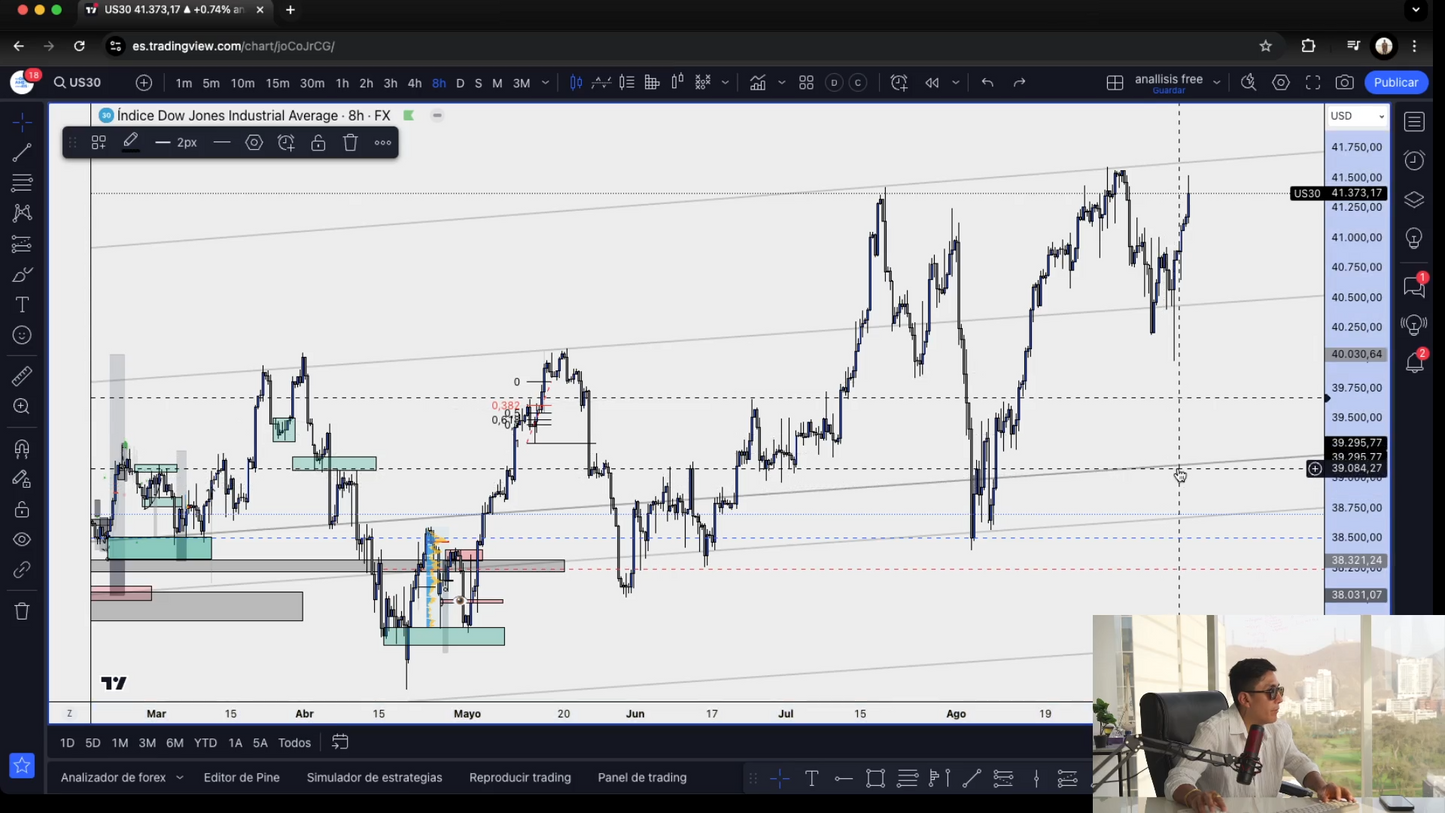Switch to Simulador de estrategias tab

point(374,777)
